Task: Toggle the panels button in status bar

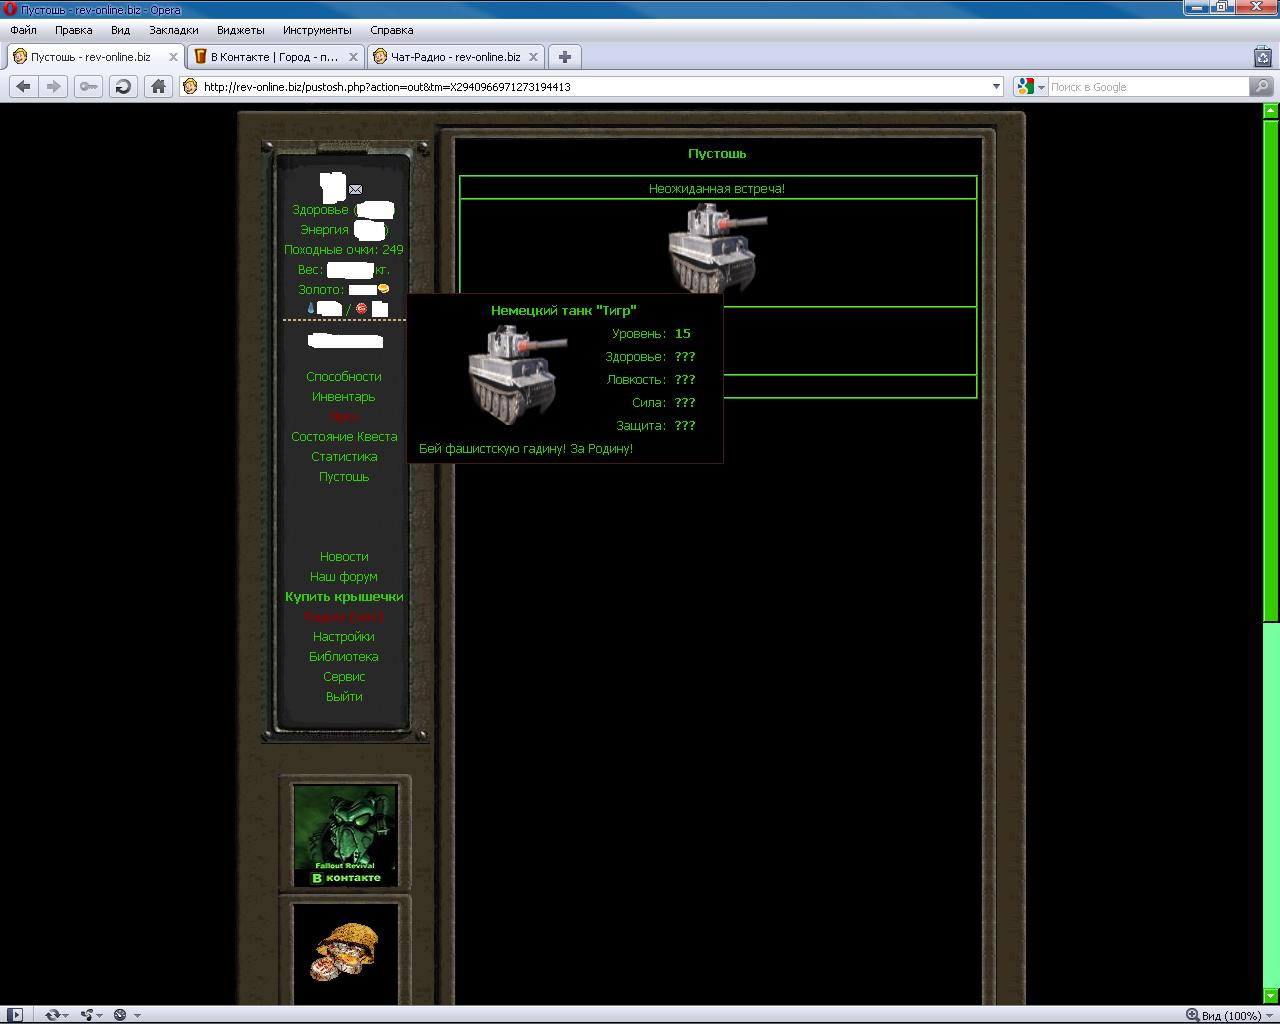Action: point(15,1015)
